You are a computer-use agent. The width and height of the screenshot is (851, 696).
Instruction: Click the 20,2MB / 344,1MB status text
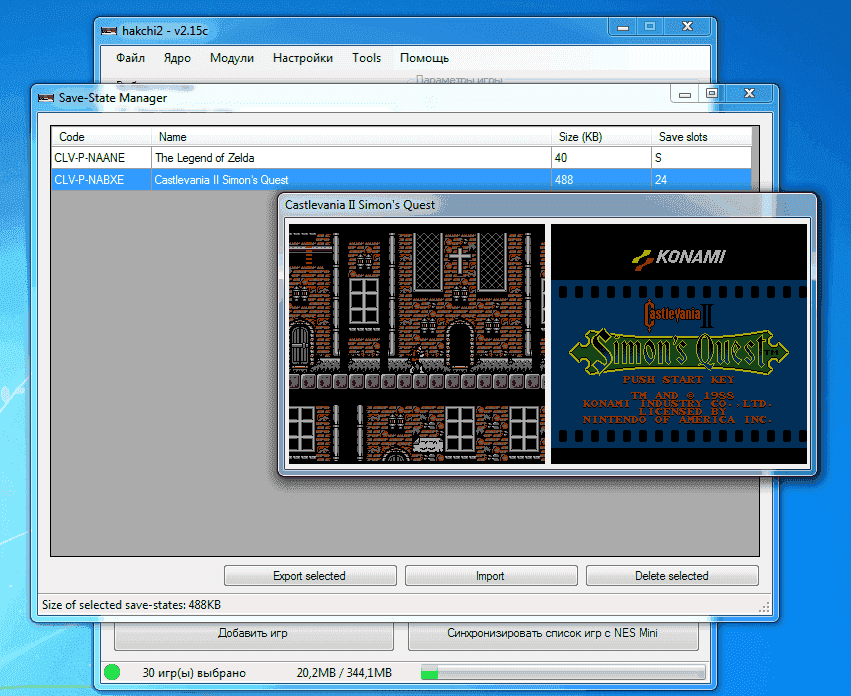344,673
